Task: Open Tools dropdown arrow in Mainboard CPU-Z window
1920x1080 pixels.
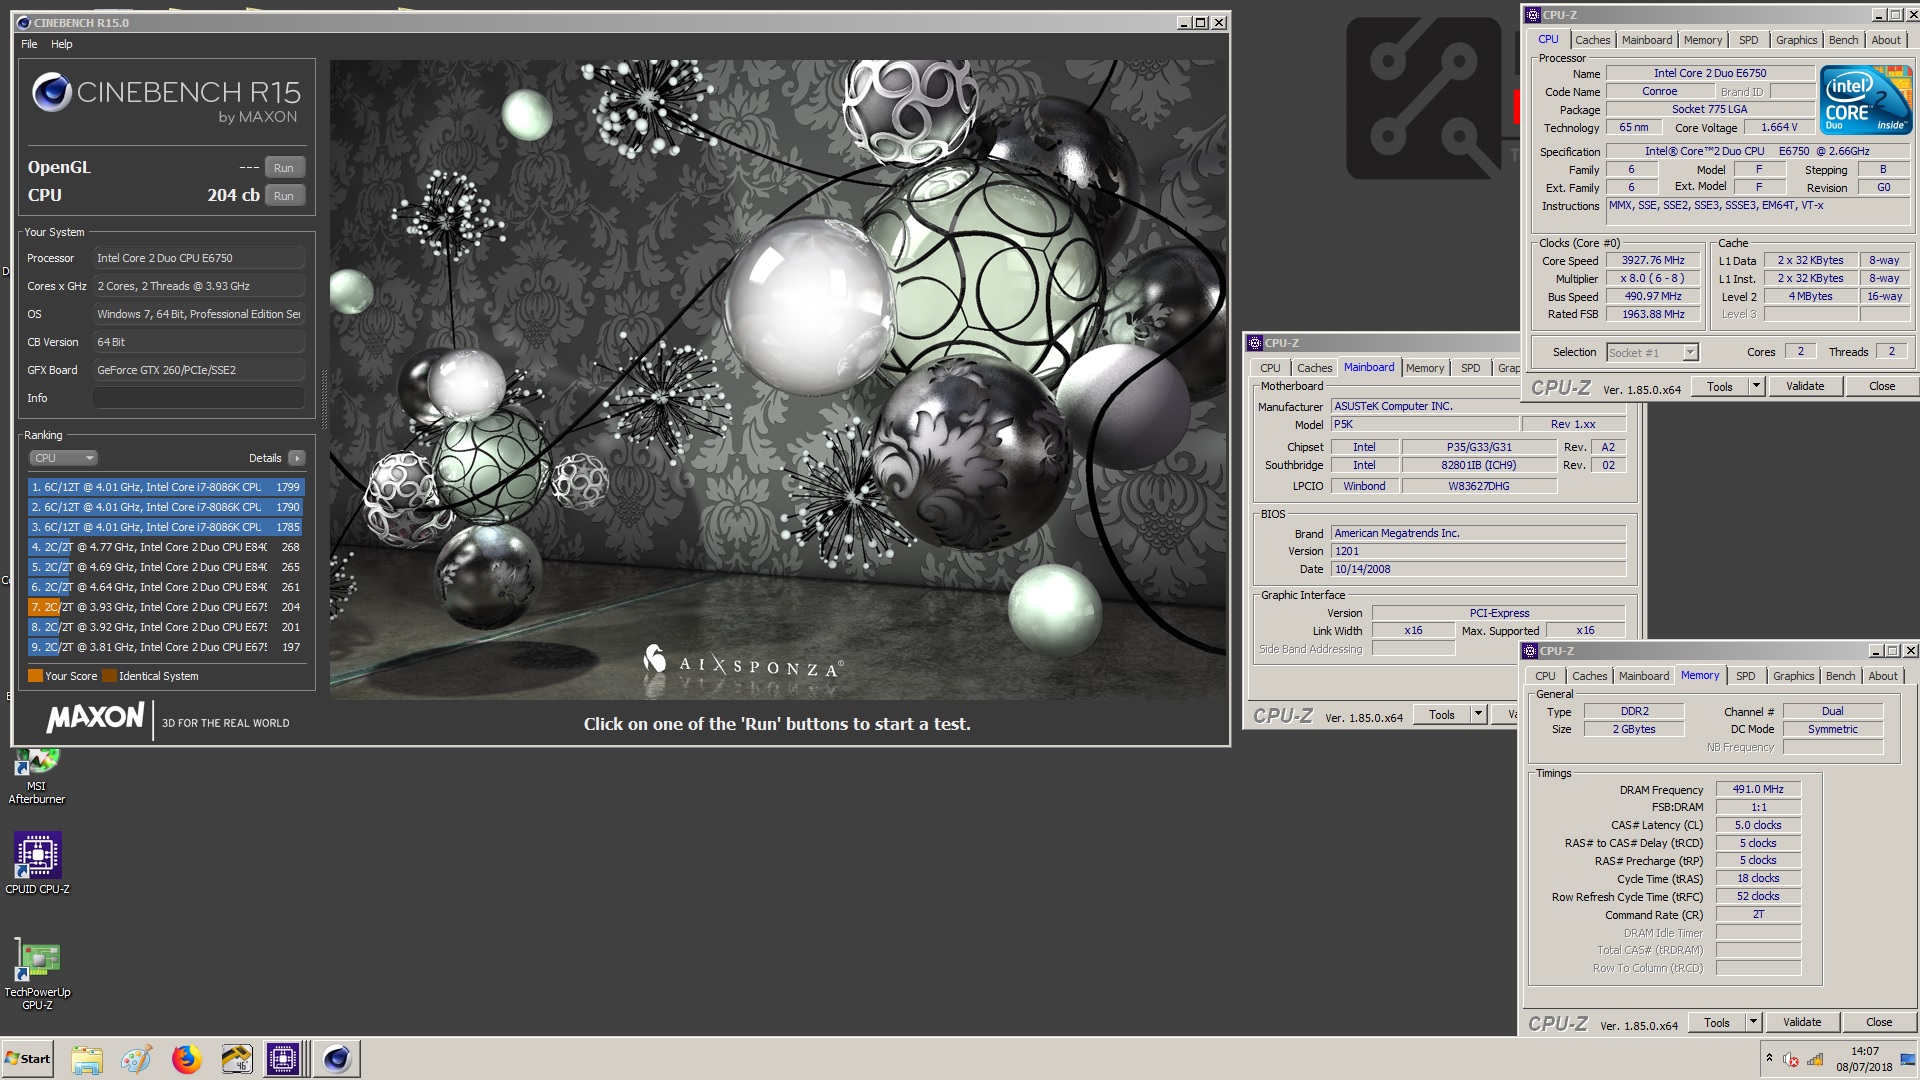Action: coord(1478,714)
